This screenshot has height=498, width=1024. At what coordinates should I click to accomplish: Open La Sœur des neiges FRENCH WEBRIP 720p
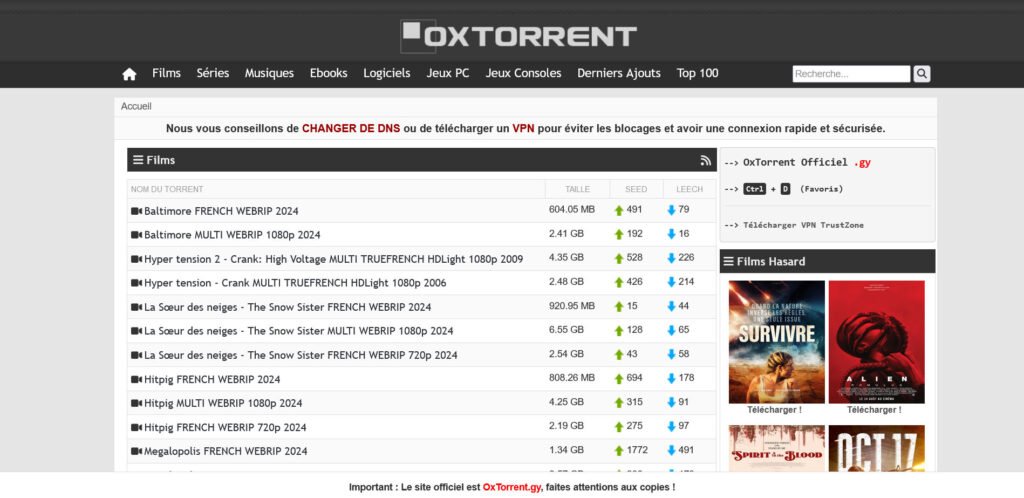pos(301,355)
